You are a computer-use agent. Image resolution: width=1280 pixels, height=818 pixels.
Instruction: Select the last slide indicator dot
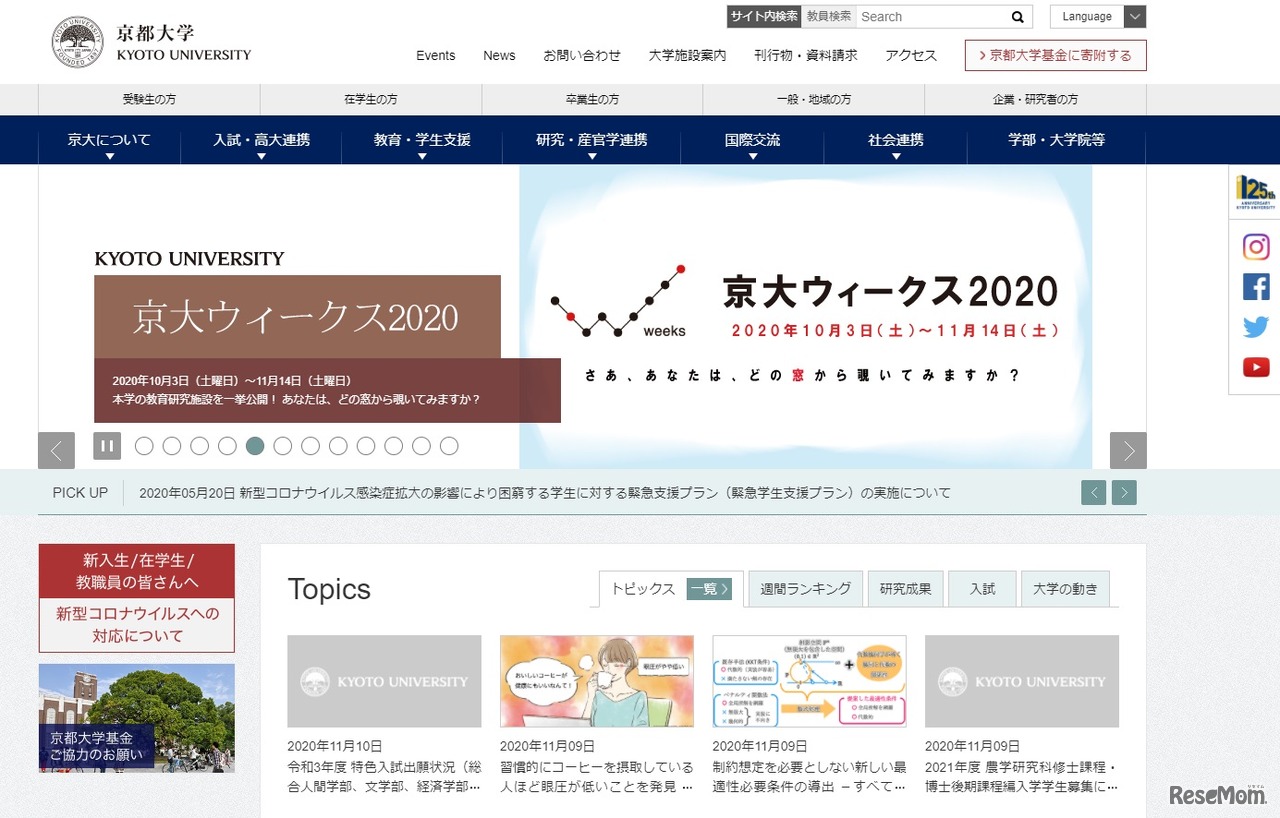tap(449, 446)
